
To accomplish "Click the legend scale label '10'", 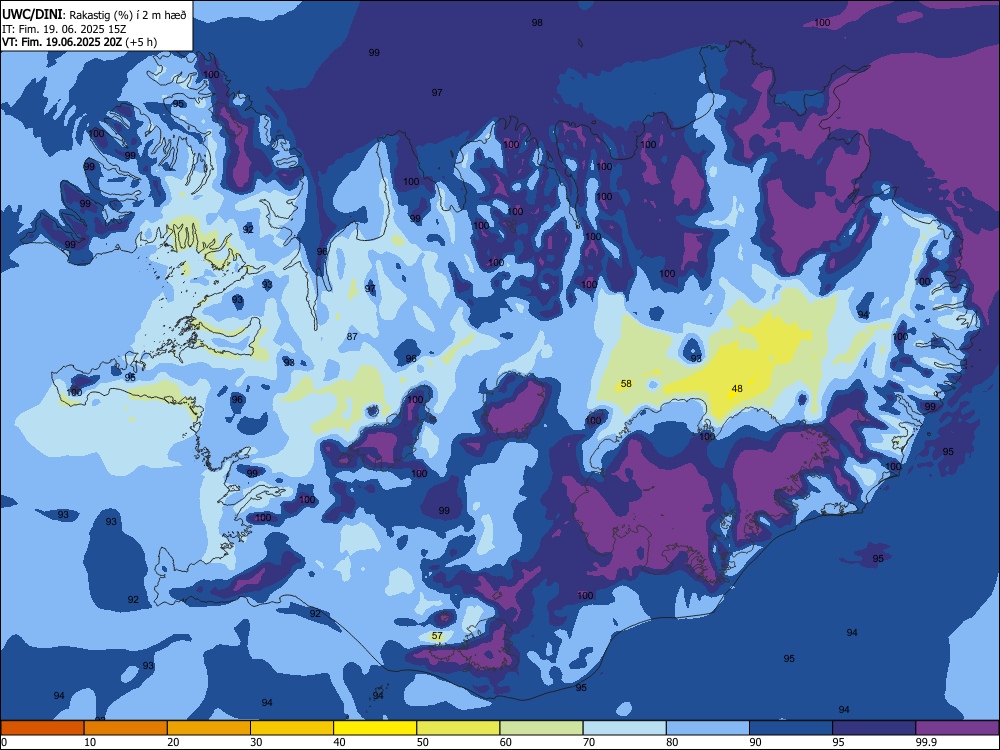I will pos(90,742).
